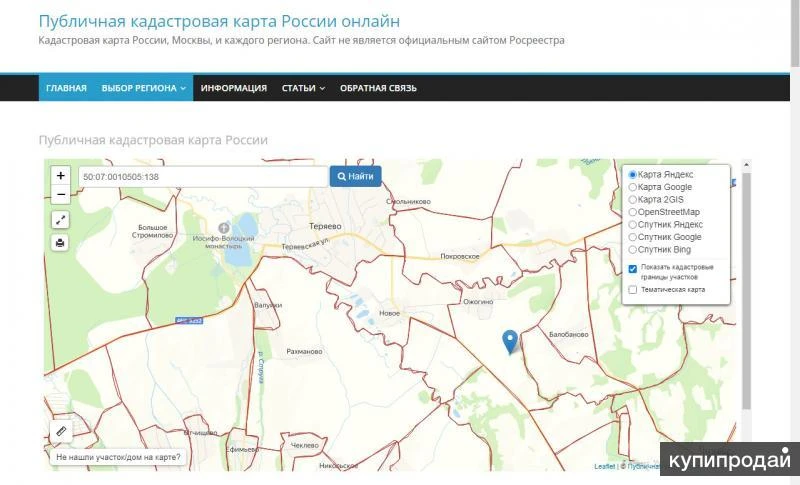
Task: Click the blue location marker pin
Action: click(x=510, y=342)
